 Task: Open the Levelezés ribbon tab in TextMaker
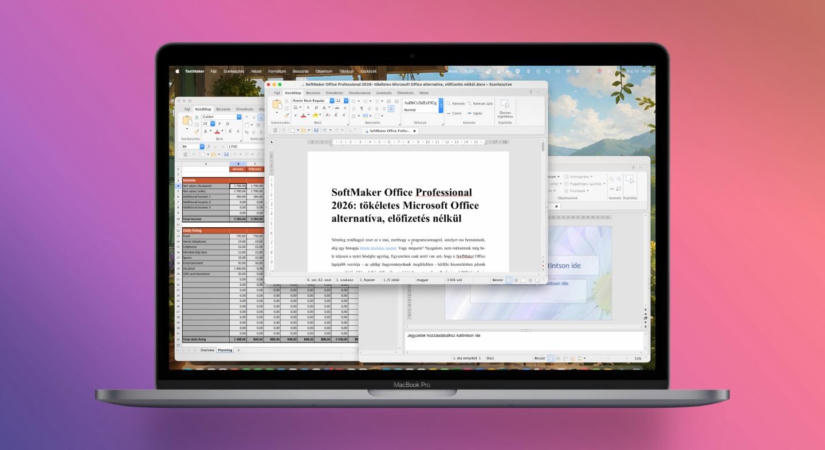384,93
